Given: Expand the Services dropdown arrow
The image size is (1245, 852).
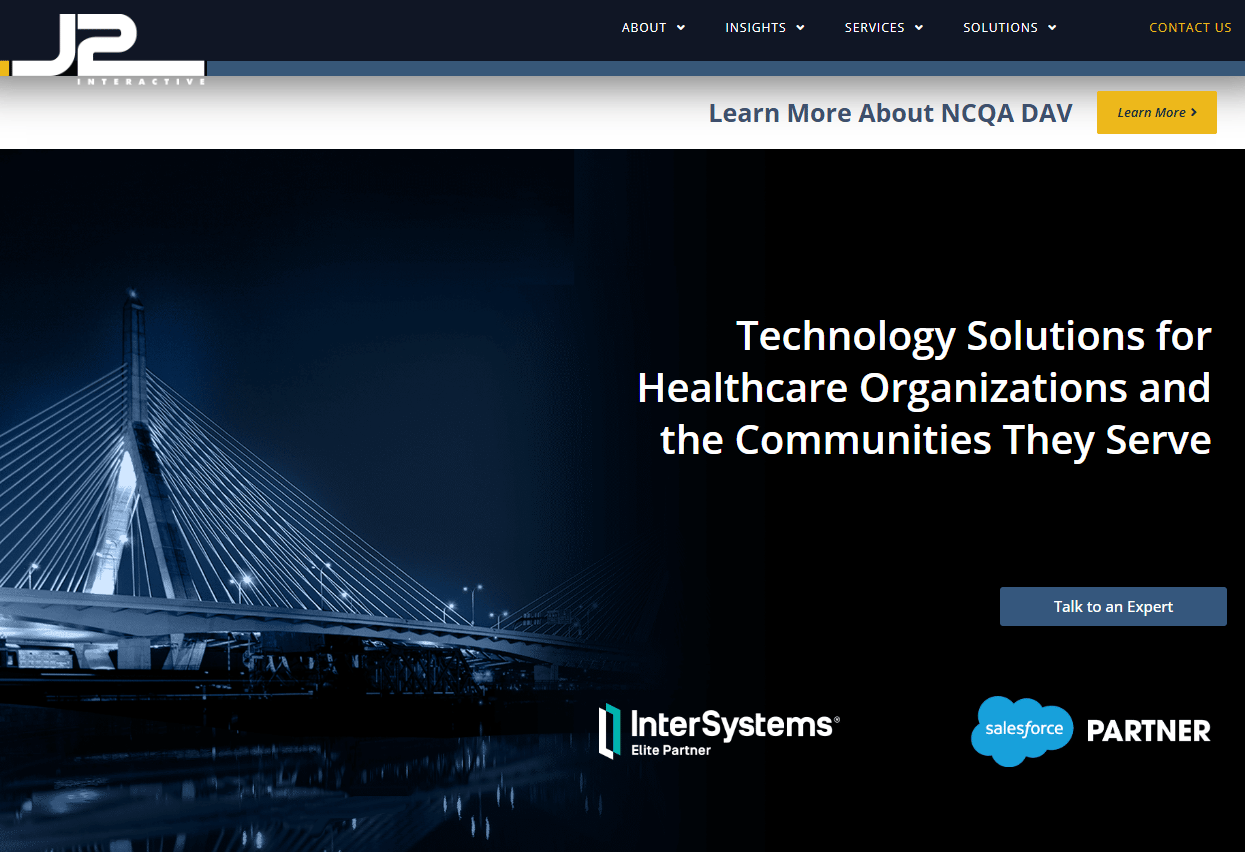Looking at the screenshot, I should pos(919,28).
